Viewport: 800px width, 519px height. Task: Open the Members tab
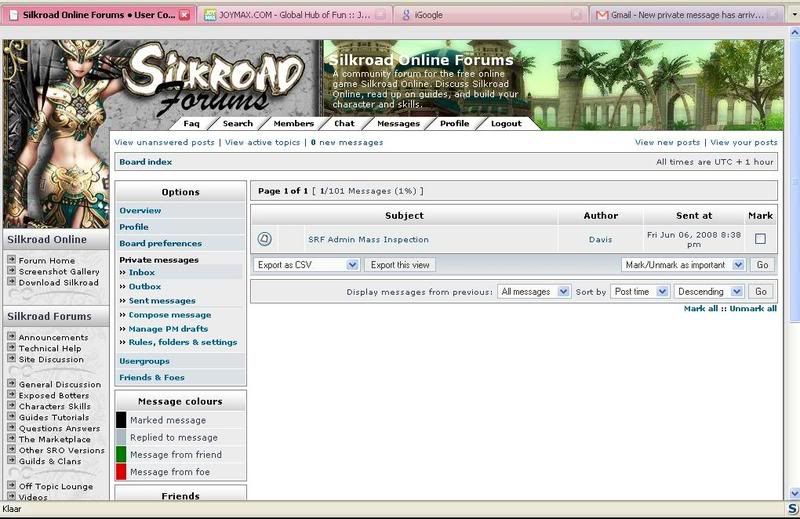click(293, 123)
